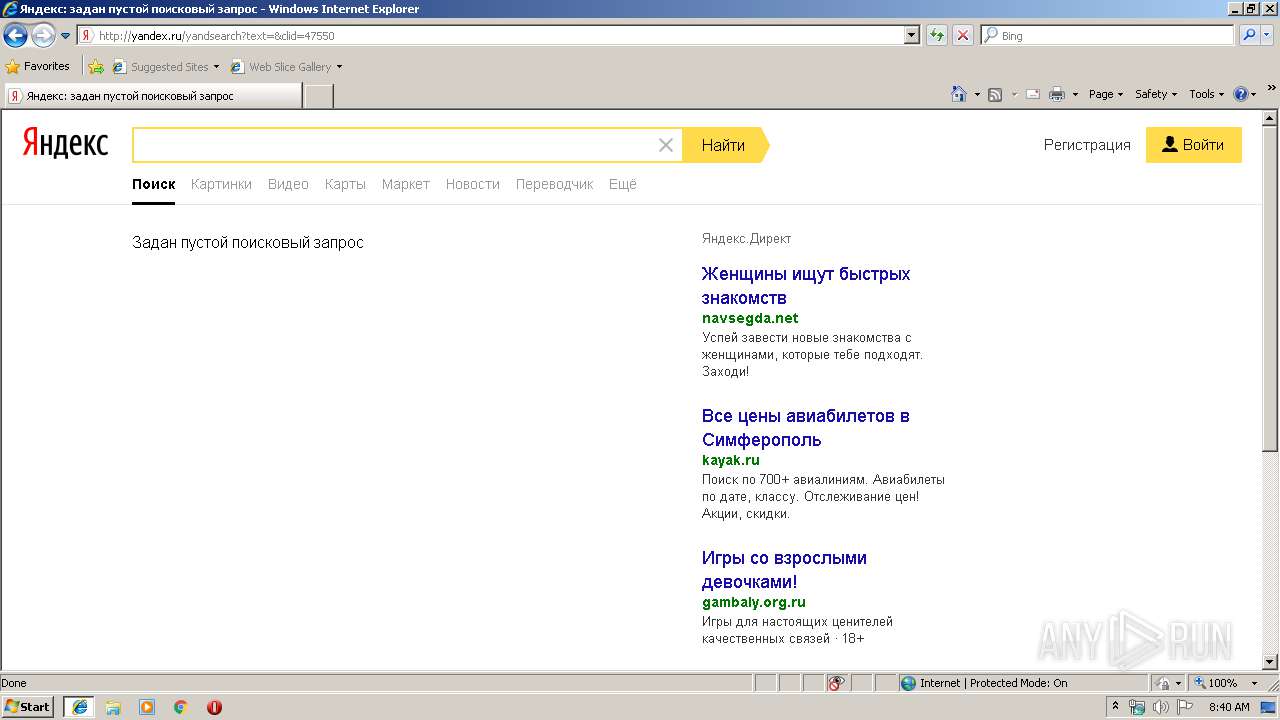Click the Internet Explorer taskbar icon
This screenshot has width=1280, height=720.
79,707
